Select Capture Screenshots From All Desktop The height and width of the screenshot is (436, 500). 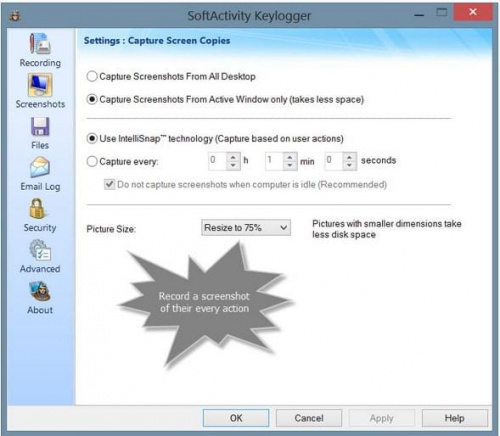coord(171,76)
